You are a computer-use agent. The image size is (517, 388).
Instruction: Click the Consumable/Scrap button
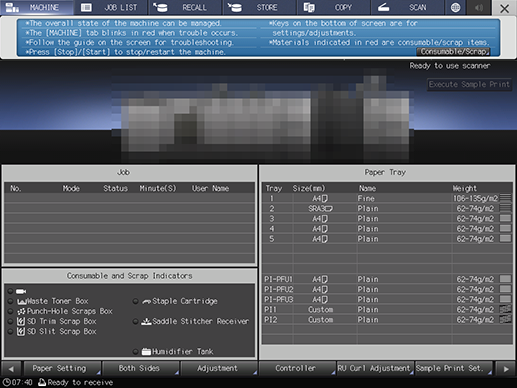pyautogui.click(x=453, y=52)
